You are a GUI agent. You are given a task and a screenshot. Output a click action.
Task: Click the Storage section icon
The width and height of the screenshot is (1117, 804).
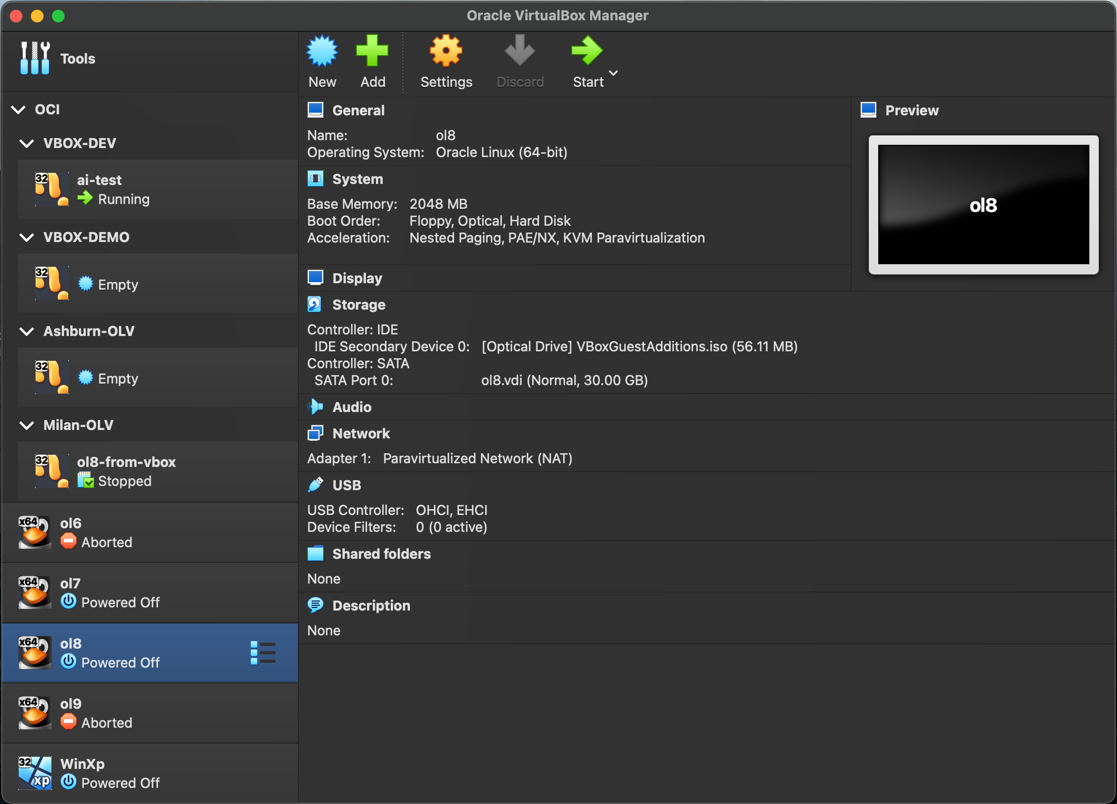click(x=316, y=305)
